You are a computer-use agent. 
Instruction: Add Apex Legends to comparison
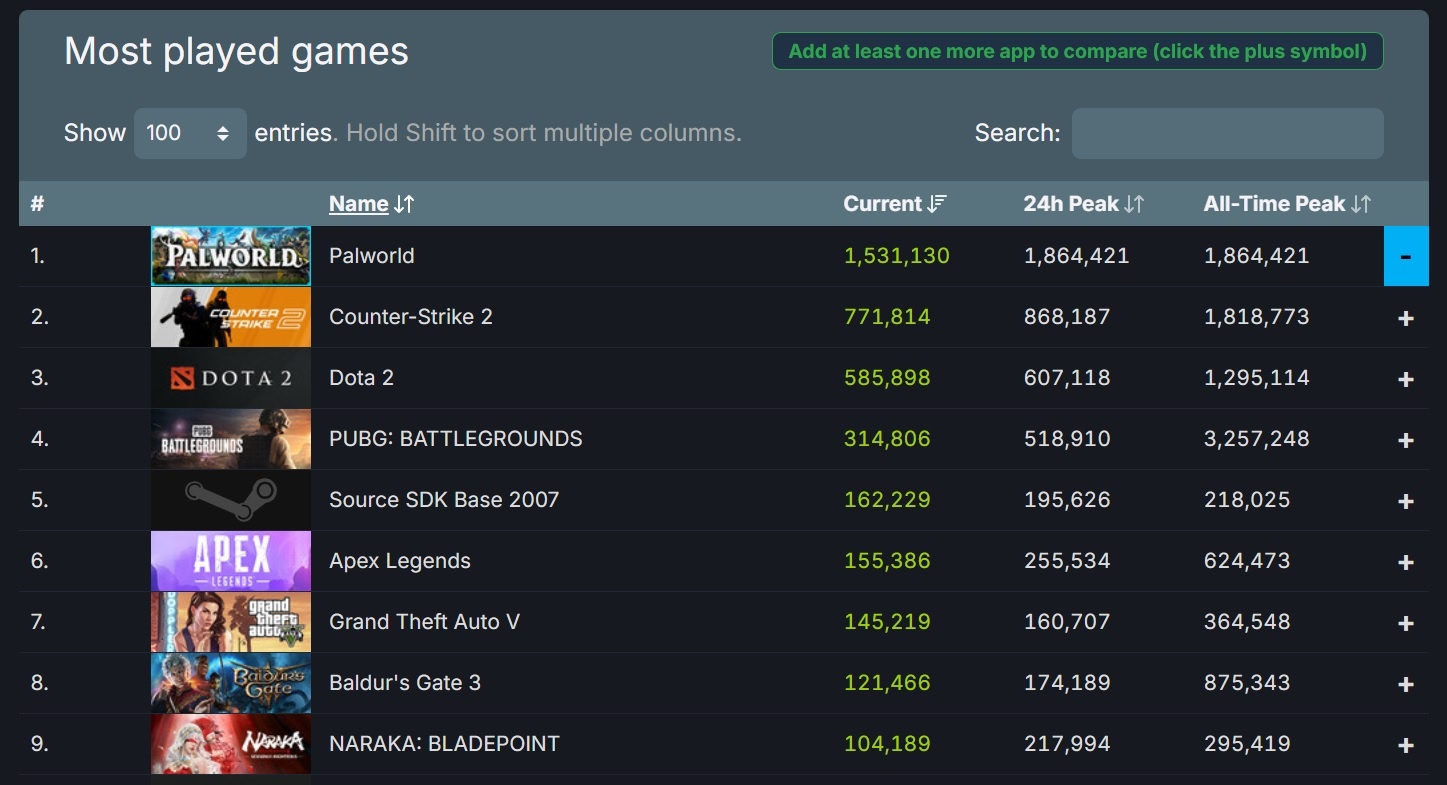pyautogui.click(x=1406, y=561)
